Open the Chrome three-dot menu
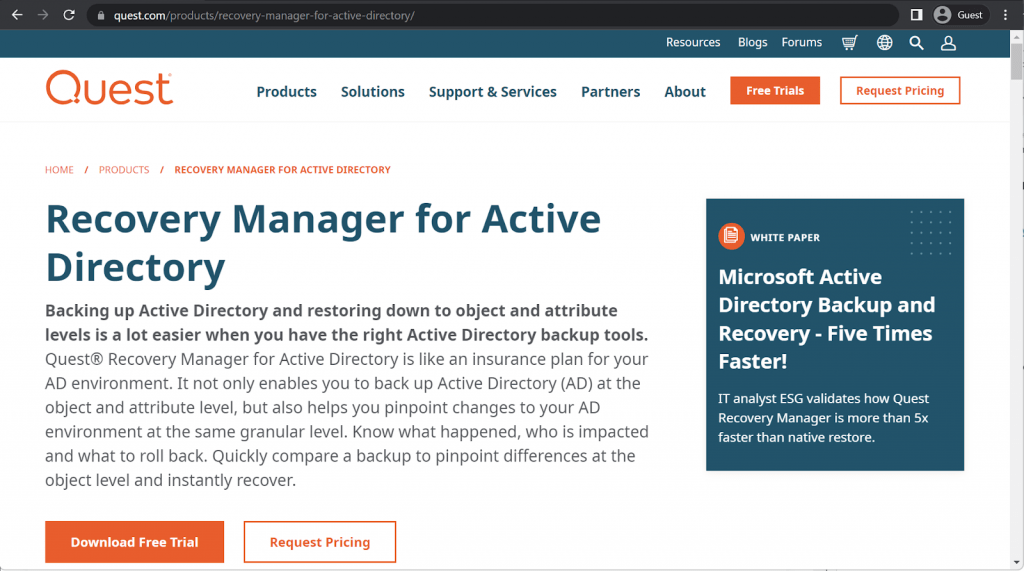The height and width of the screenshot is (571, 1024). tap(1005, 15)
